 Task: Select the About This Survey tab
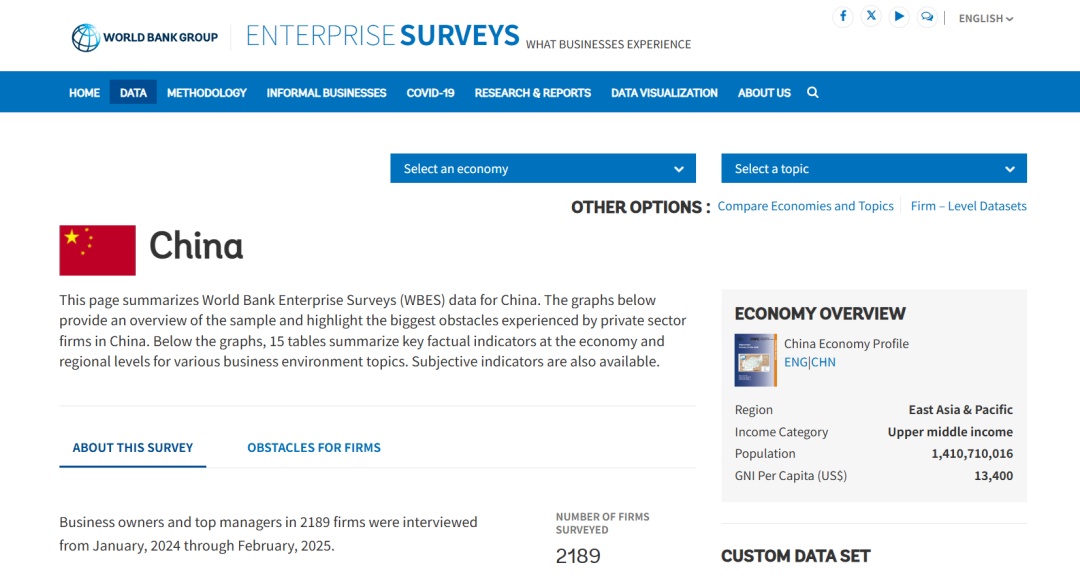(x=133, y=448)
